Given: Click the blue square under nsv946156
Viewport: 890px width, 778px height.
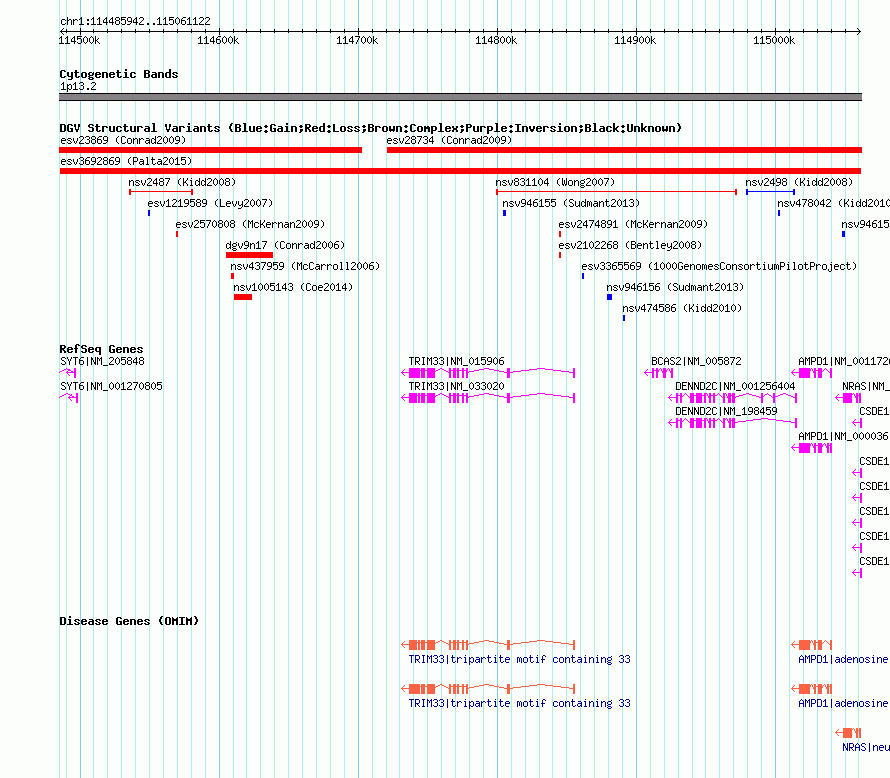Looking at the screenshot, I should coord(610,297).
